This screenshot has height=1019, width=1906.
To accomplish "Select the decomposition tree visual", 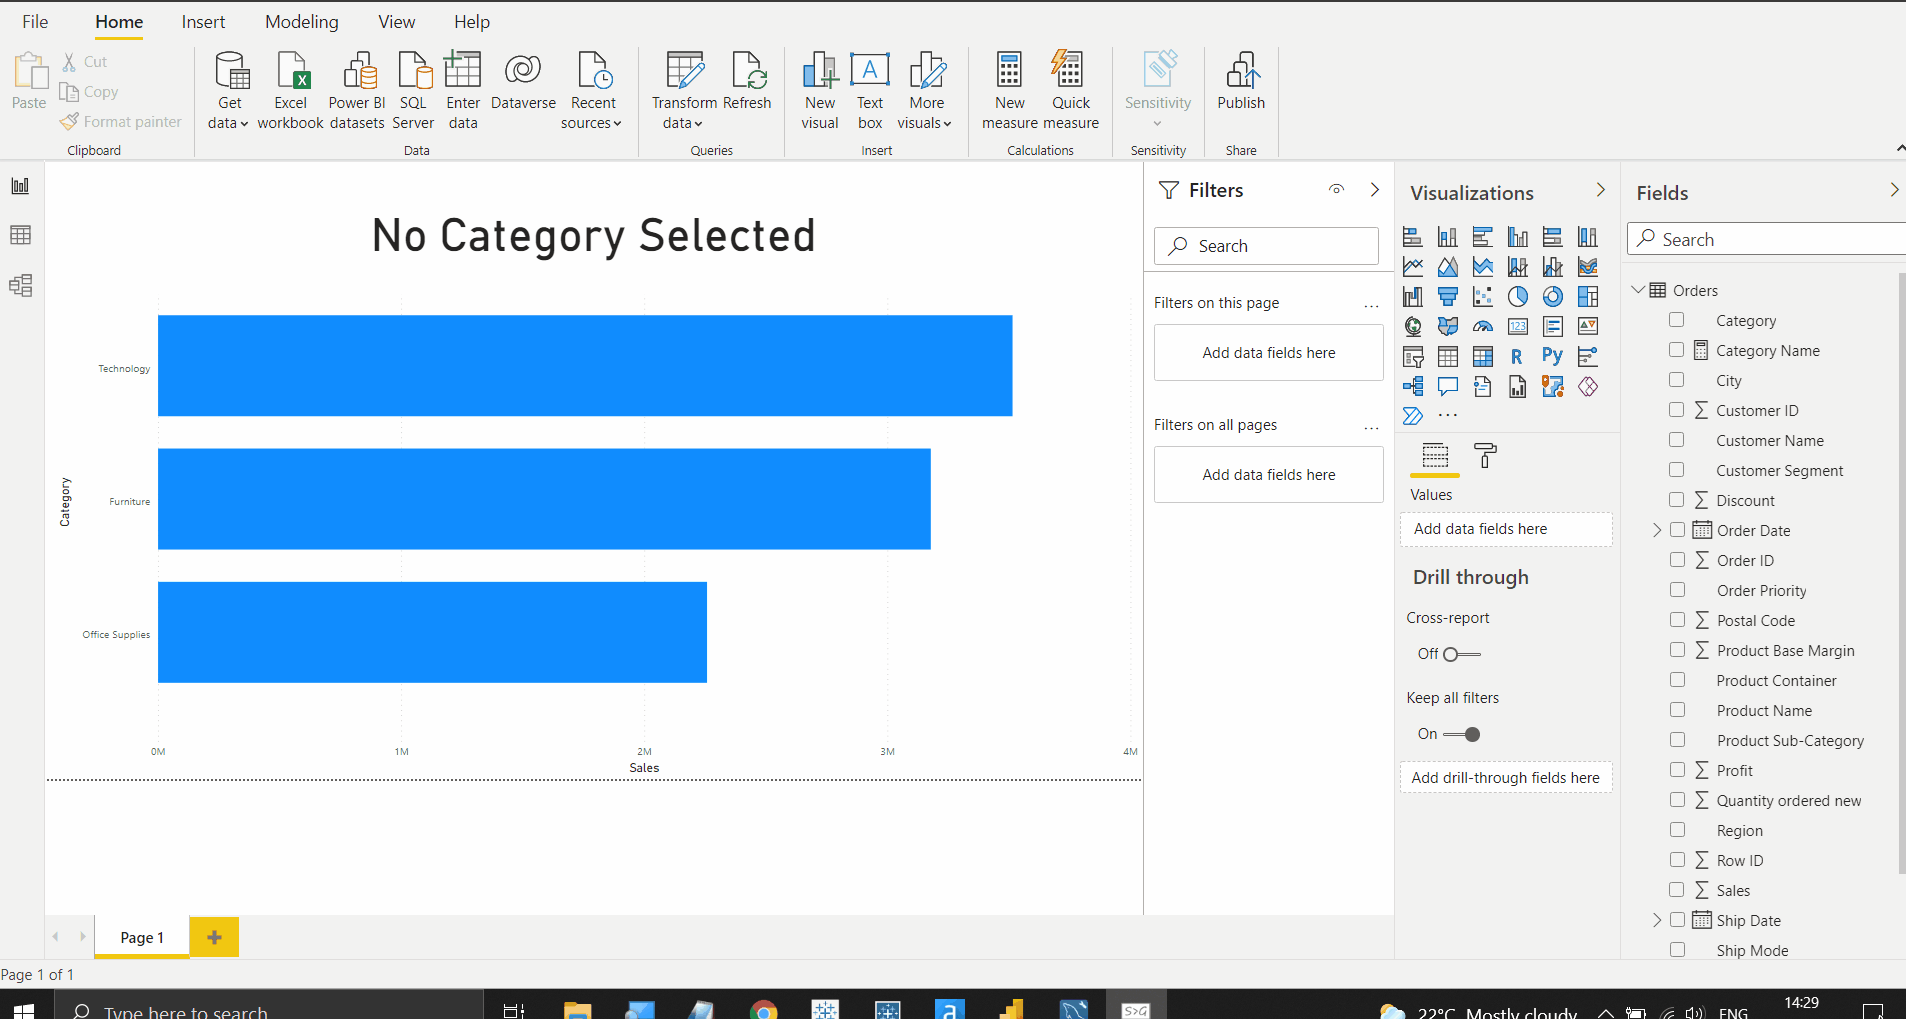I will pos(1412,387).
